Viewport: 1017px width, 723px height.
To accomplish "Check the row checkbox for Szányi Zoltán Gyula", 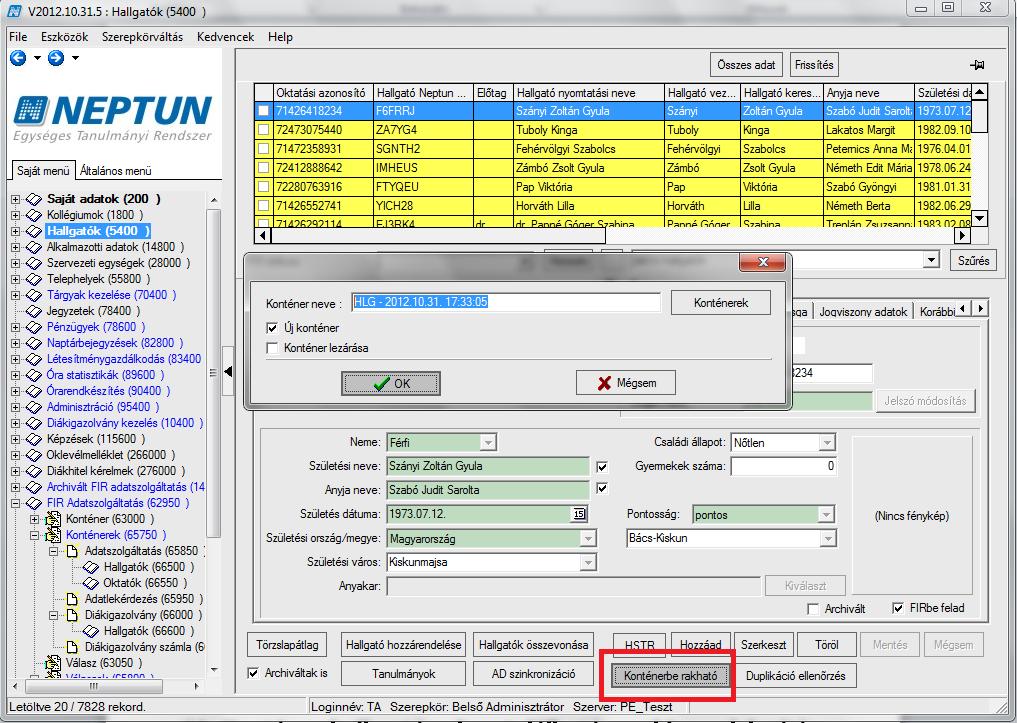I will pyautogui.click(x=263, y=111).
